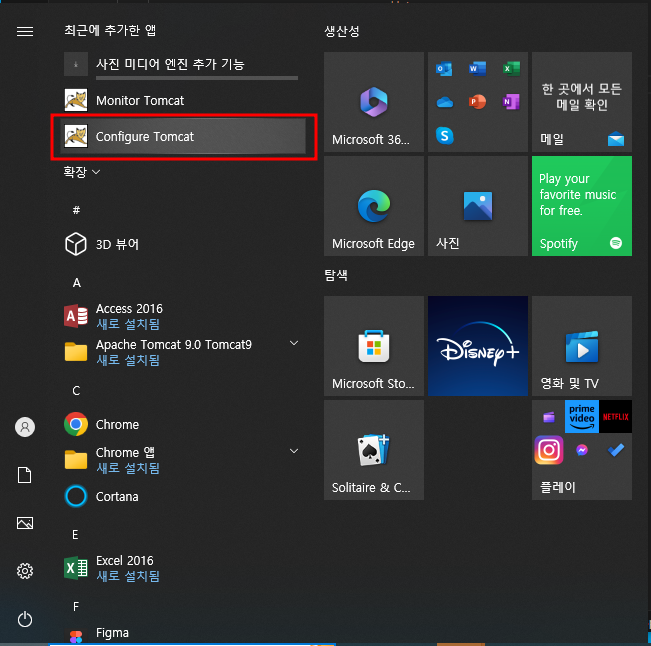Image resolution: width=651 pixels, height=646 pixels.
Task: Open Netflix in 플레이 tile
Action: 615,416
